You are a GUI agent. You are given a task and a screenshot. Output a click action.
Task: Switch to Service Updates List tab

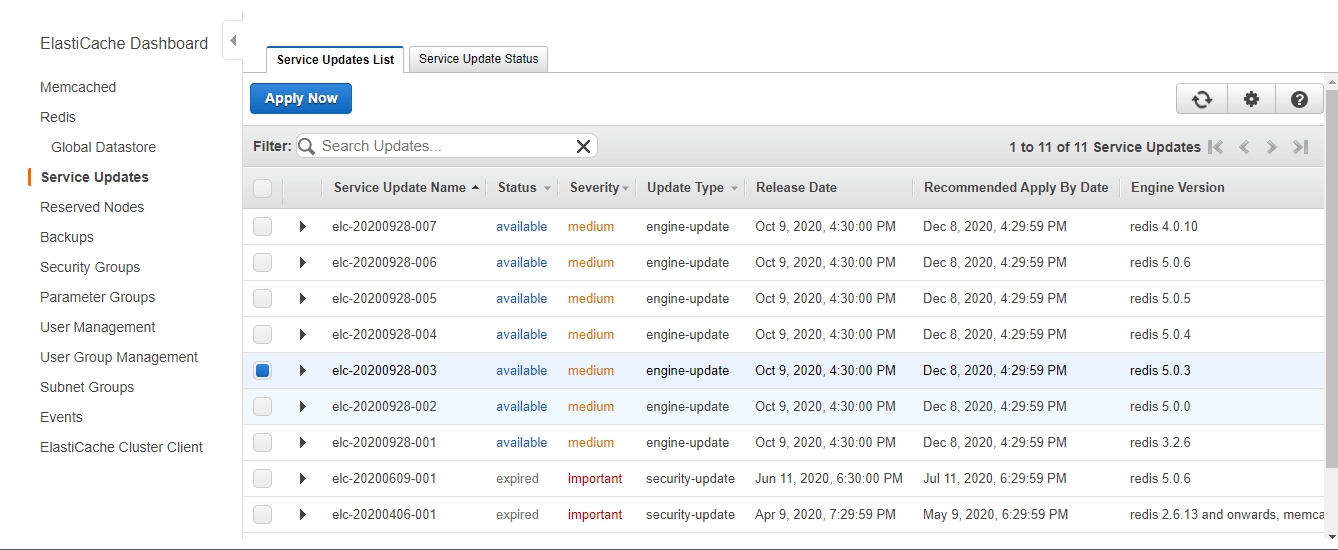tap(335, 59)
